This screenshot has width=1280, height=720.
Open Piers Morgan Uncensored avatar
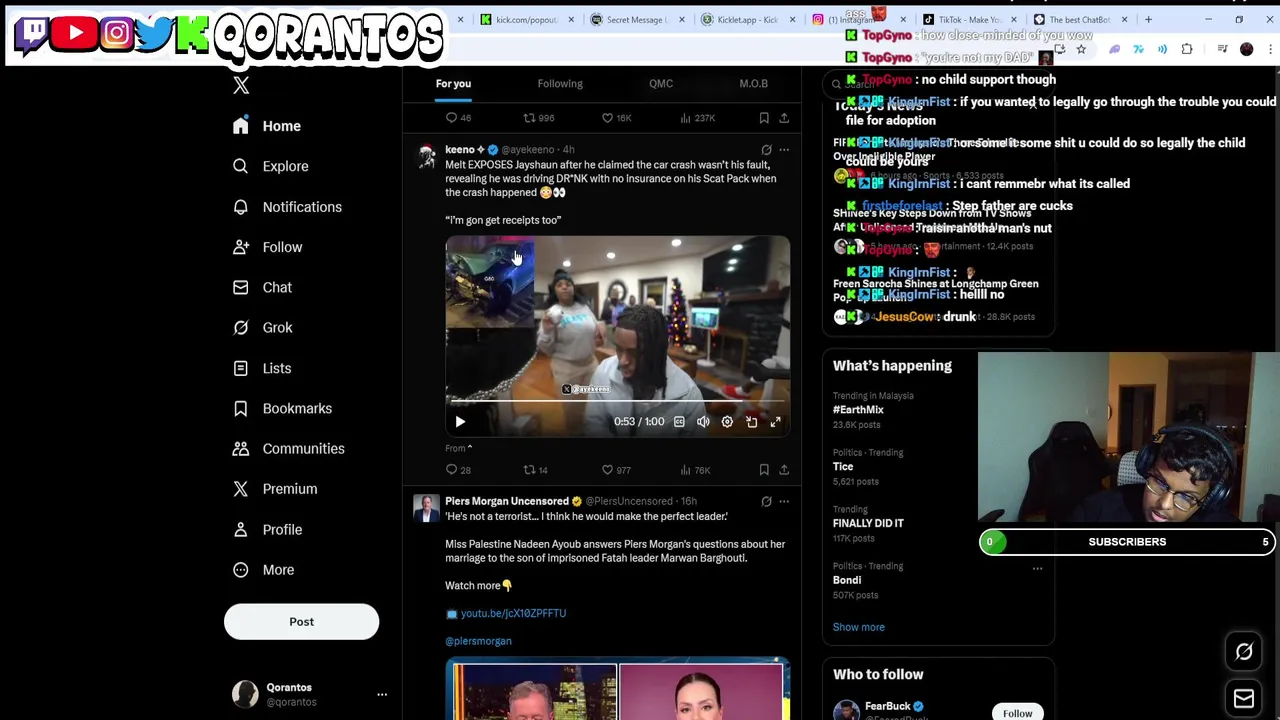[427, 508]
